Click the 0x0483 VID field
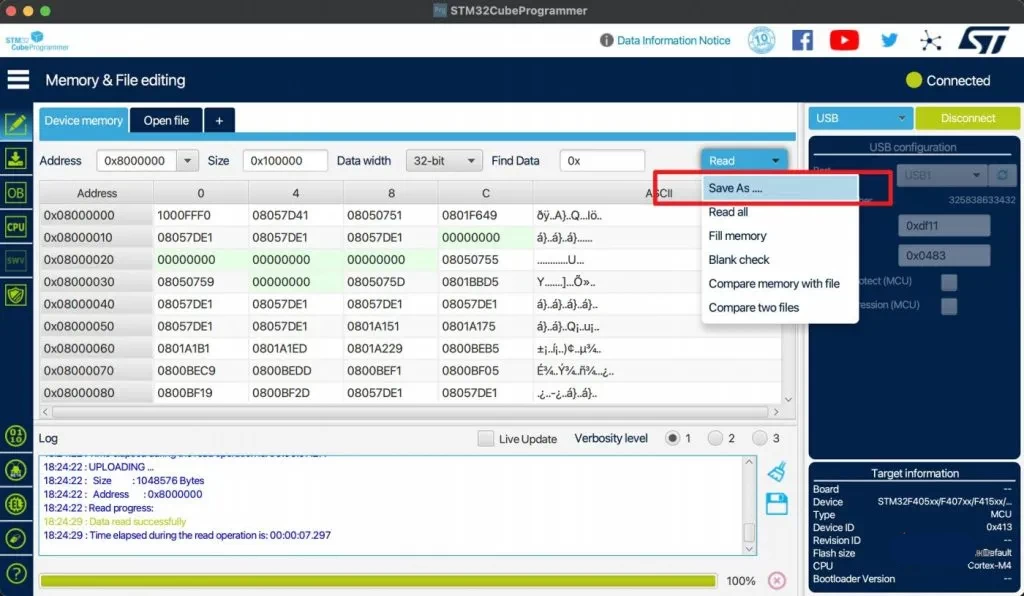 pyautogui.click(x=944, y=255)
